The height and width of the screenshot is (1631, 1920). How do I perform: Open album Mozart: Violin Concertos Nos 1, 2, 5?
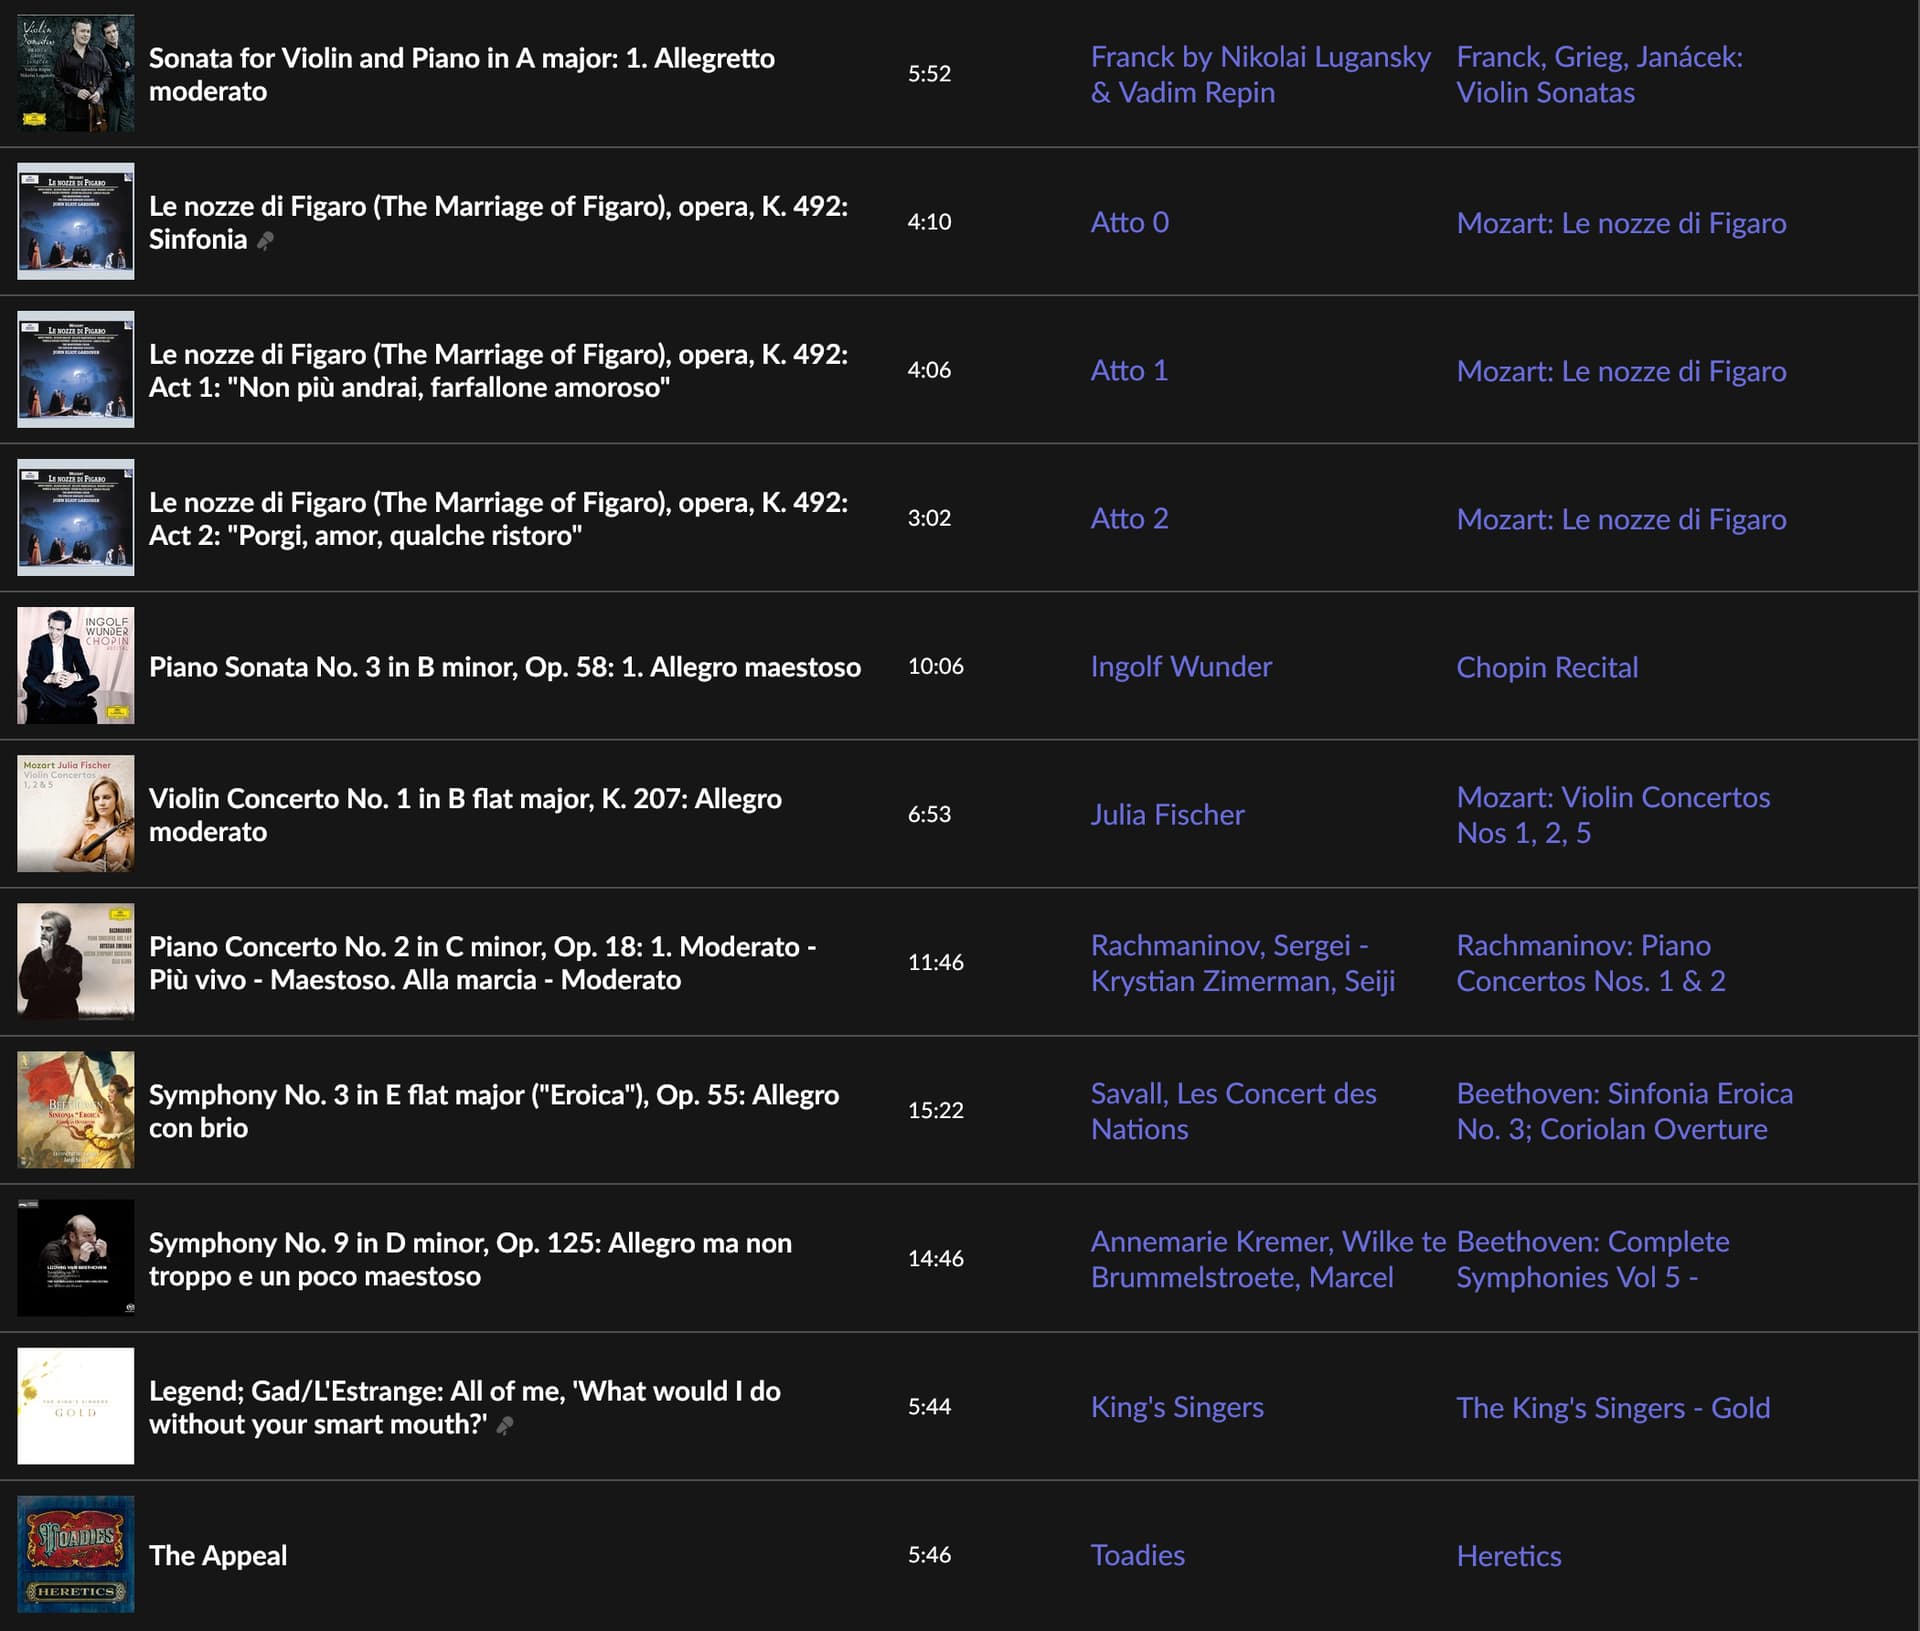1613,814
